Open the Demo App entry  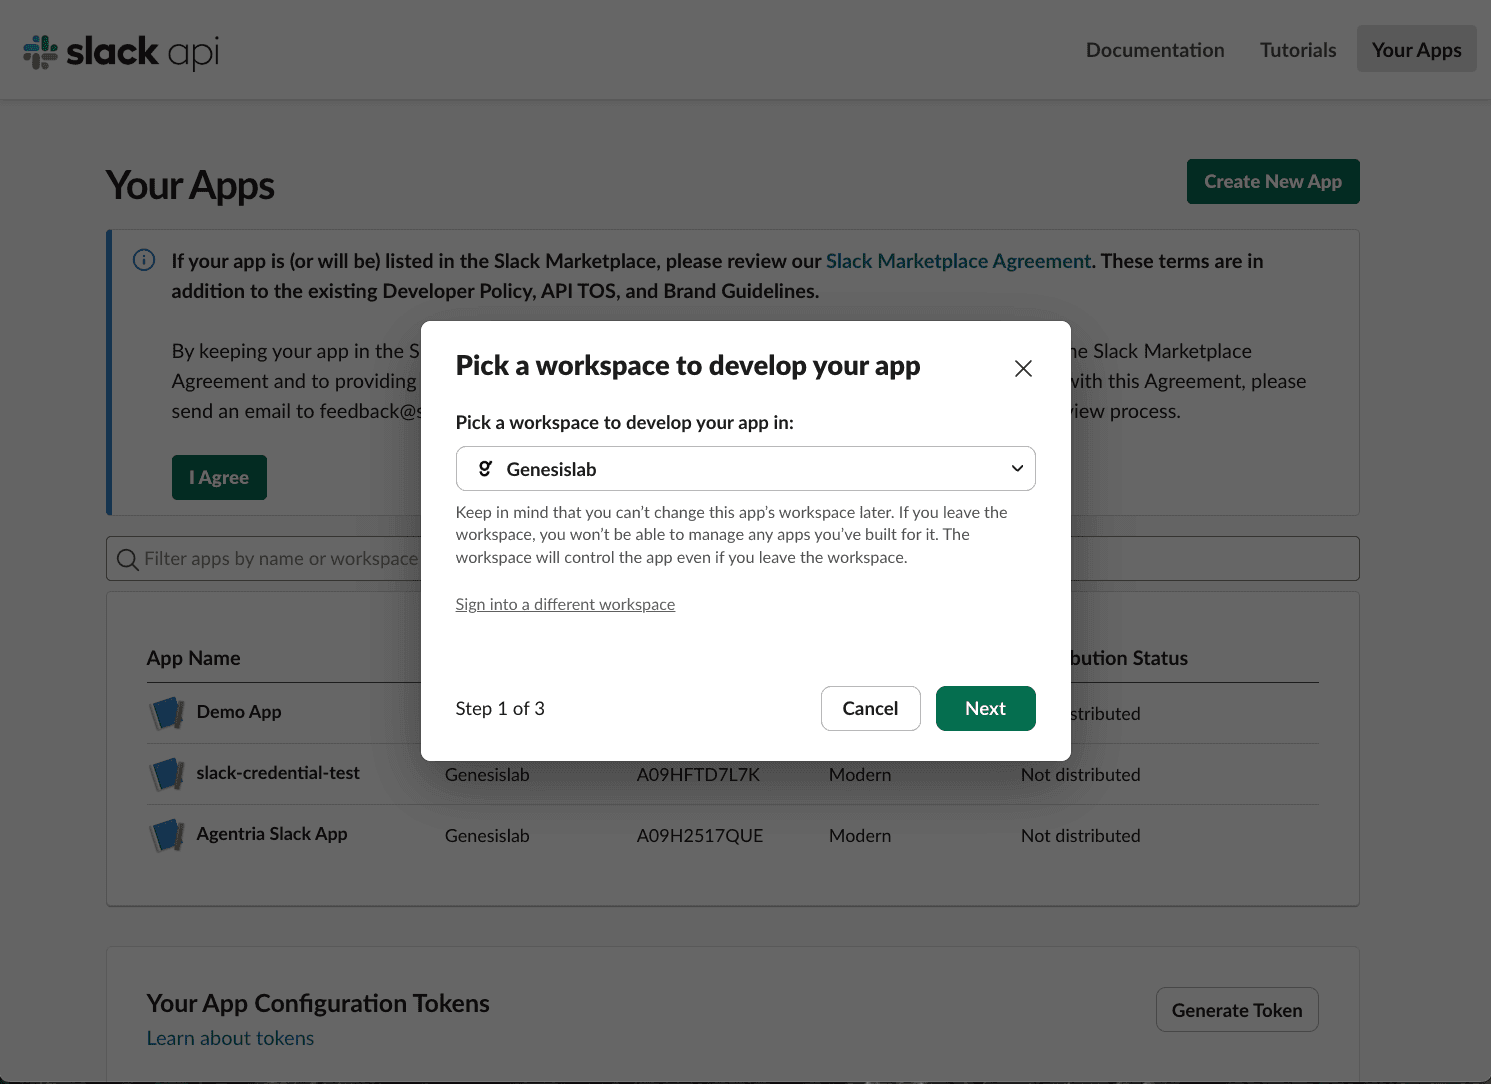tap(239, 712)
